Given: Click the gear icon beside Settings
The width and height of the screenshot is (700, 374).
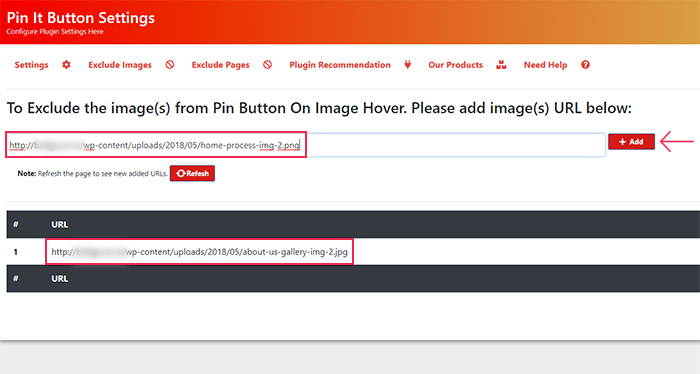Looking at the screenshot, I should click(66, 65).
